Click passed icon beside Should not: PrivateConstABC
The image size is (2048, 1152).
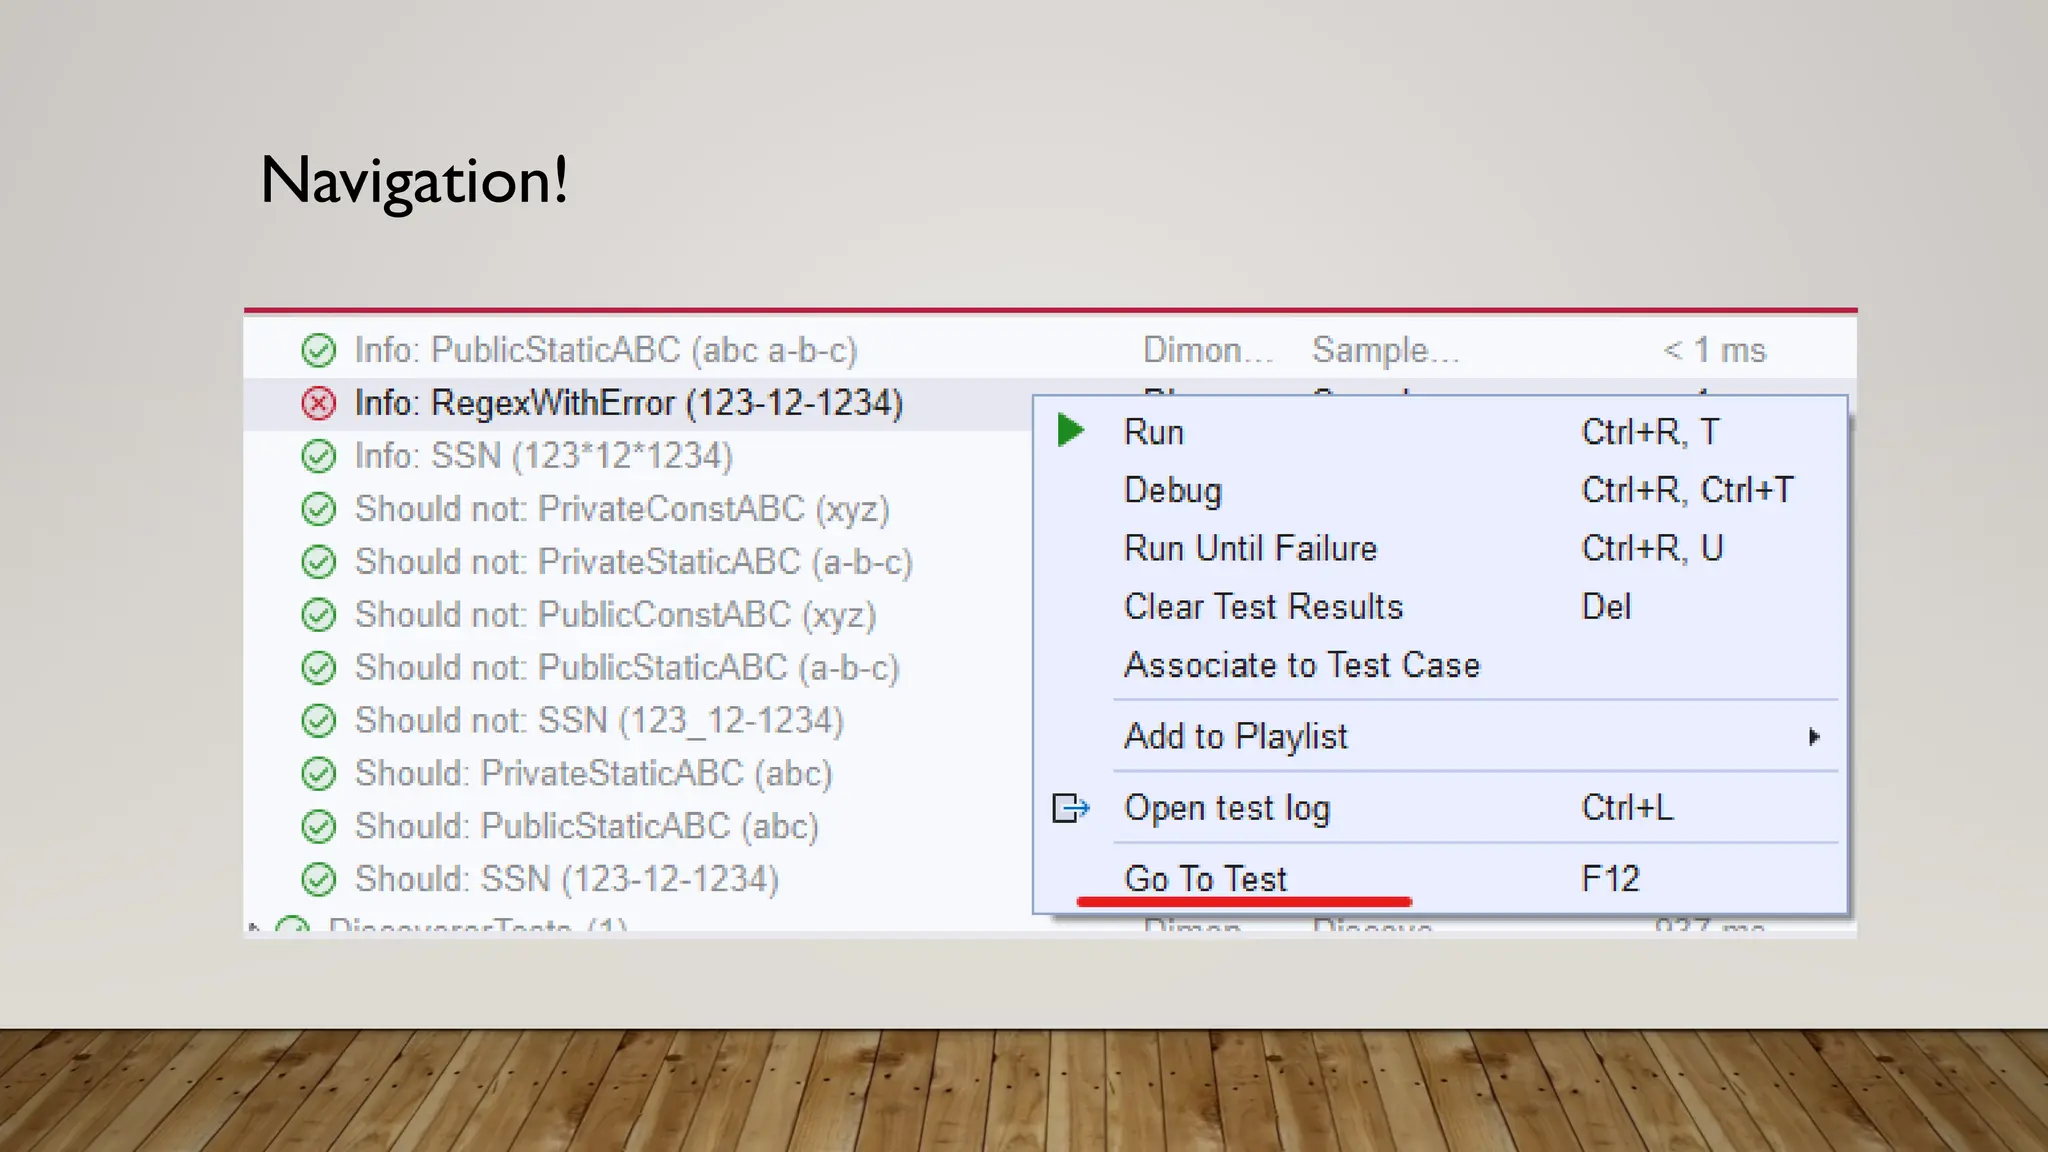pos(318,509)
